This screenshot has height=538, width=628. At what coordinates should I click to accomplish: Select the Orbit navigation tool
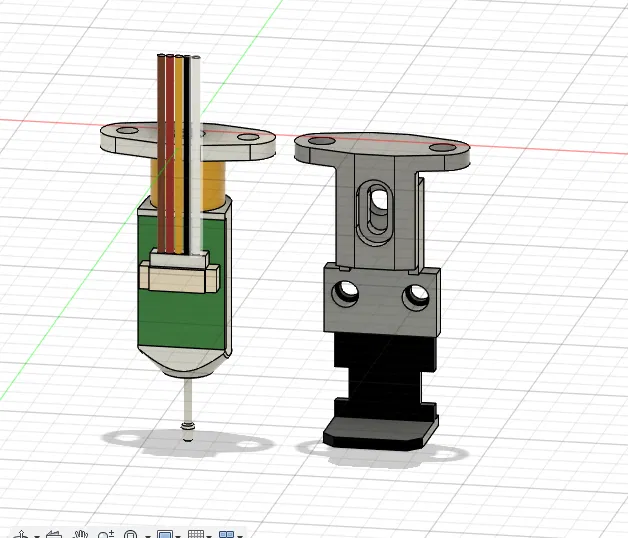[22, 534]
